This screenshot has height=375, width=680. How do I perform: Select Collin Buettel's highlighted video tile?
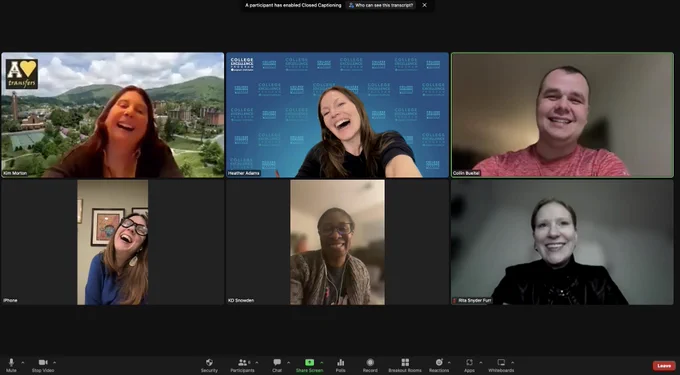(562, 115)
